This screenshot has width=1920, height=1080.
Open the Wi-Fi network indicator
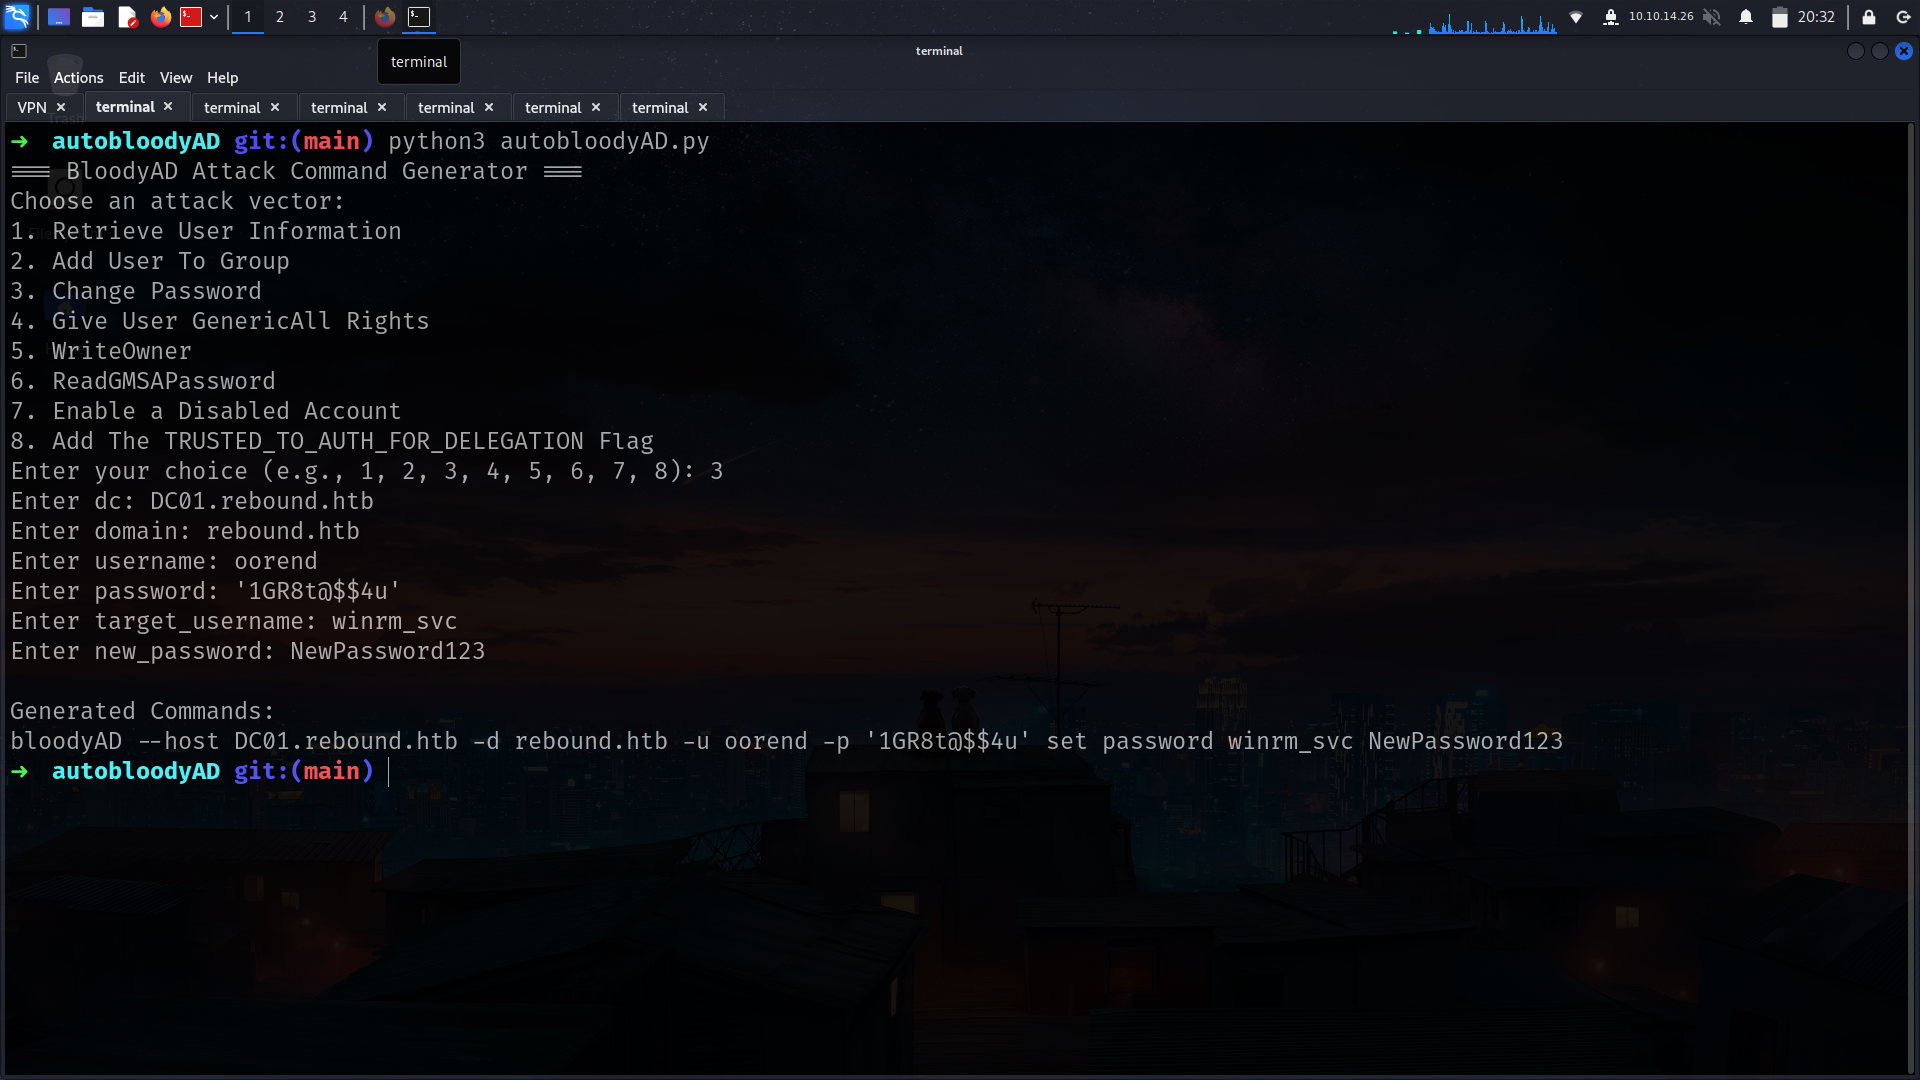(1576, 17)
